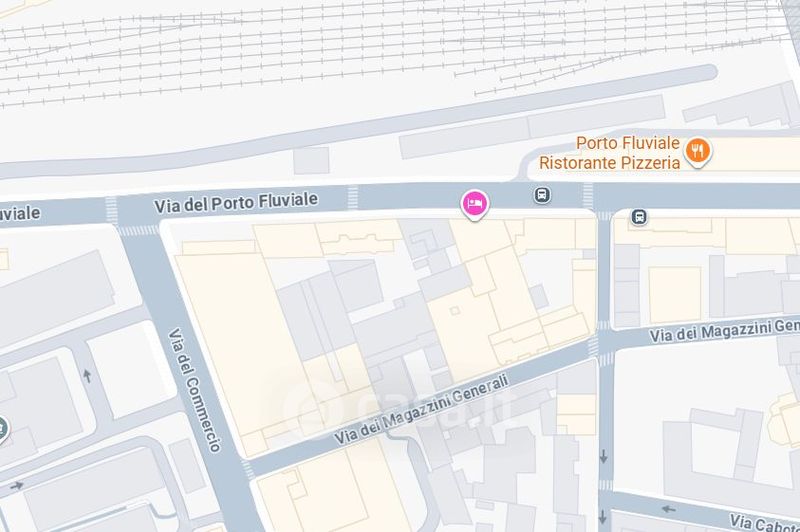Click the right-pointing one-way arrow at bottom left

tap(17, 486)
